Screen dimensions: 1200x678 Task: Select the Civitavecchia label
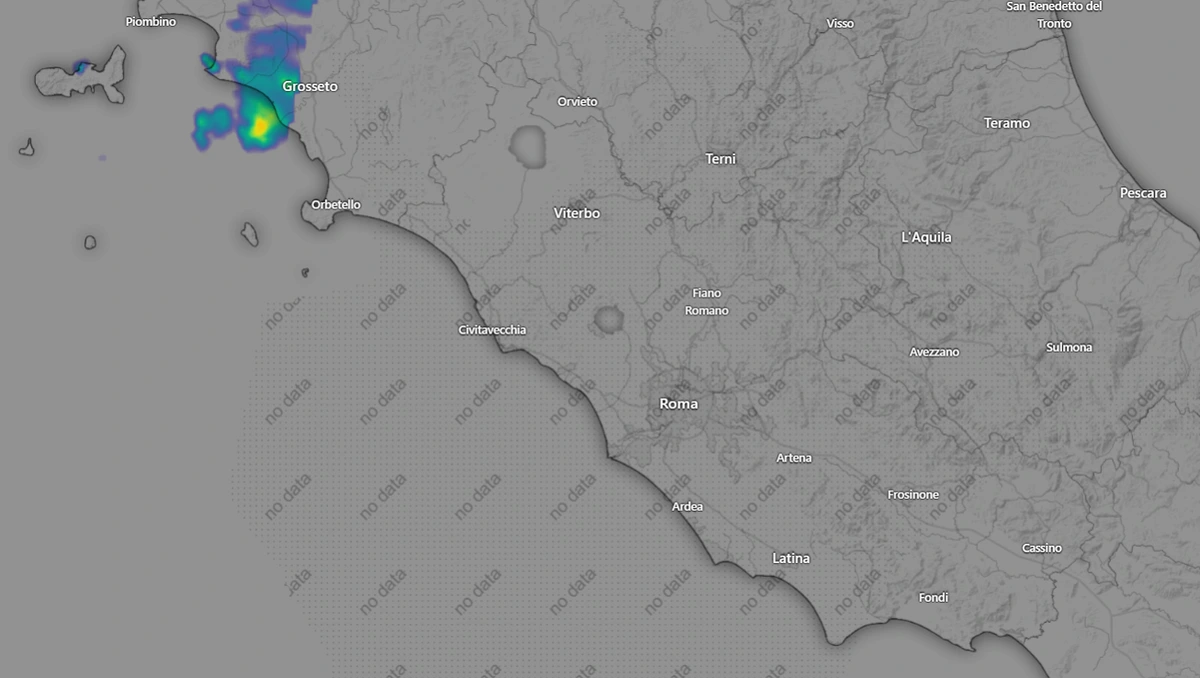tap(490, 329)
